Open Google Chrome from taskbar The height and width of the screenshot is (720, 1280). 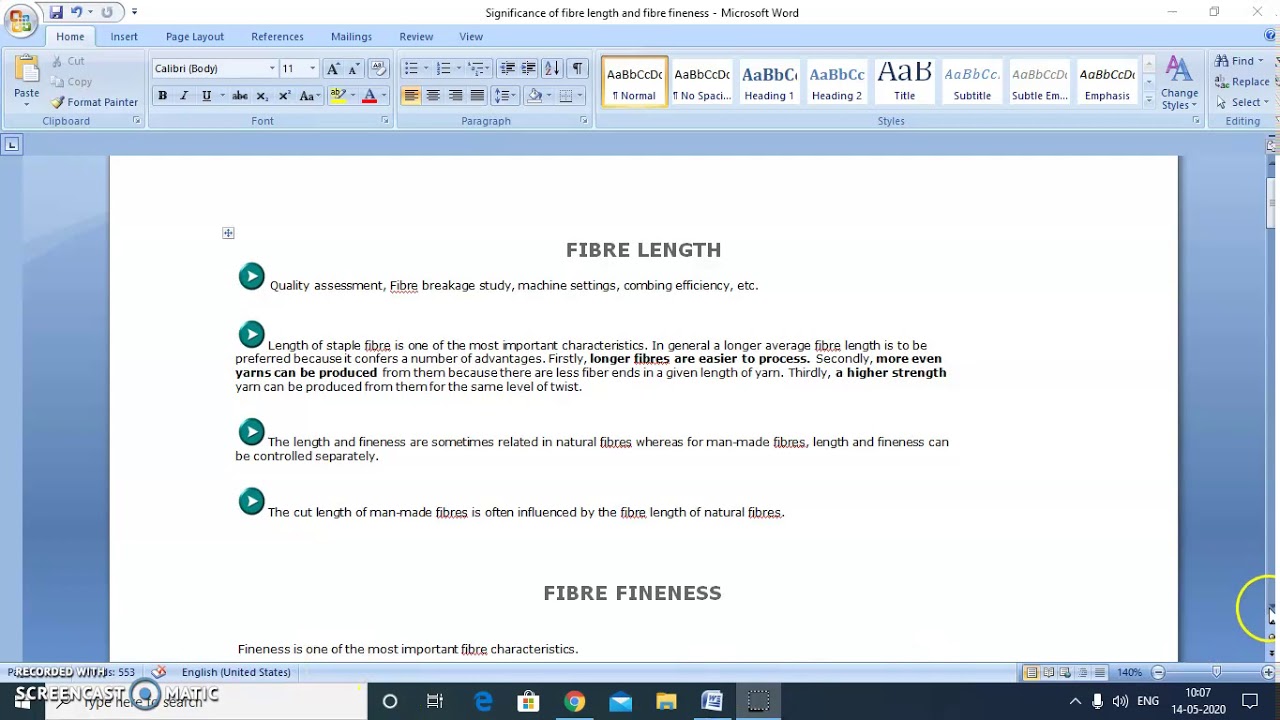click(574, 702)
